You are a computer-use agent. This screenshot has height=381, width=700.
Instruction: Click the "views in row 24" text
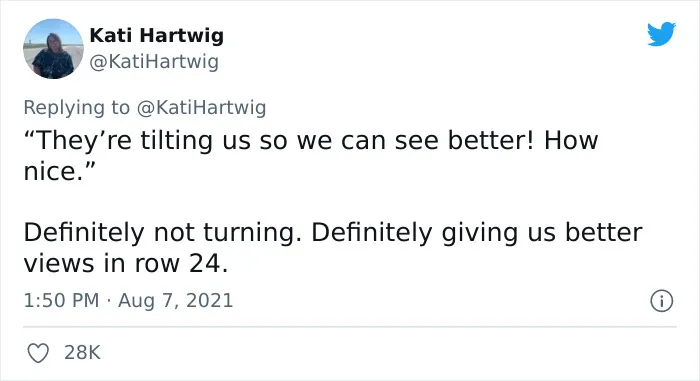[126, 264]
